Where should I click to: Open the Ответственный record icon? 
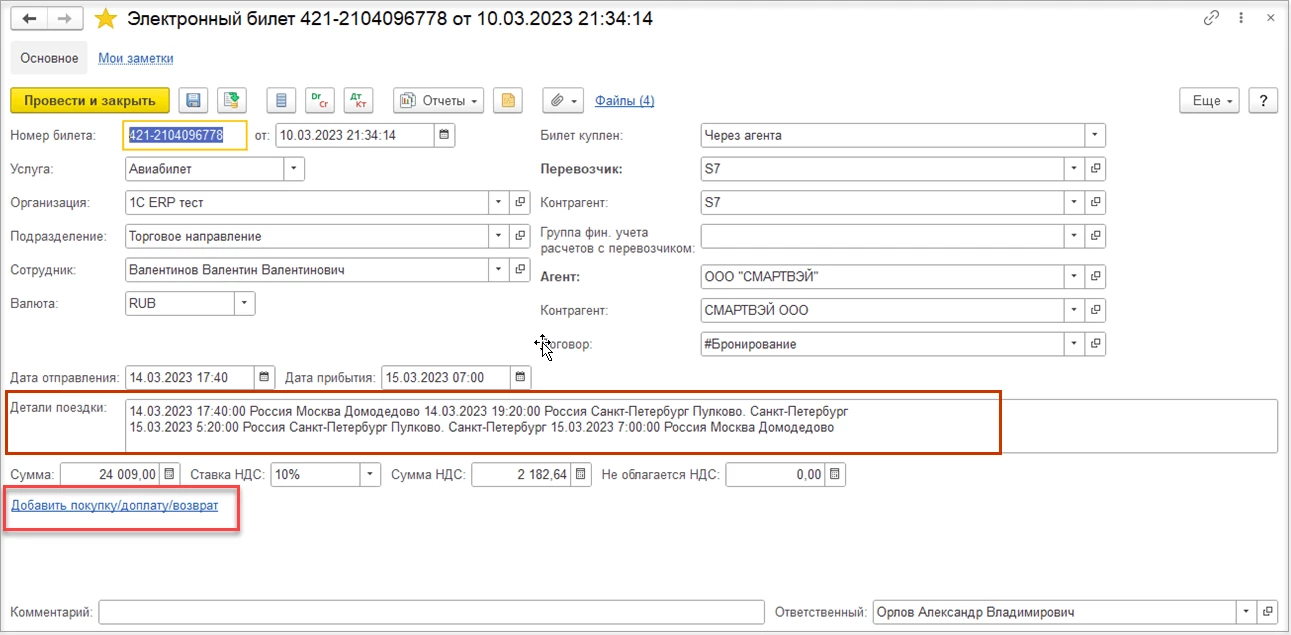coord(1268,611)
